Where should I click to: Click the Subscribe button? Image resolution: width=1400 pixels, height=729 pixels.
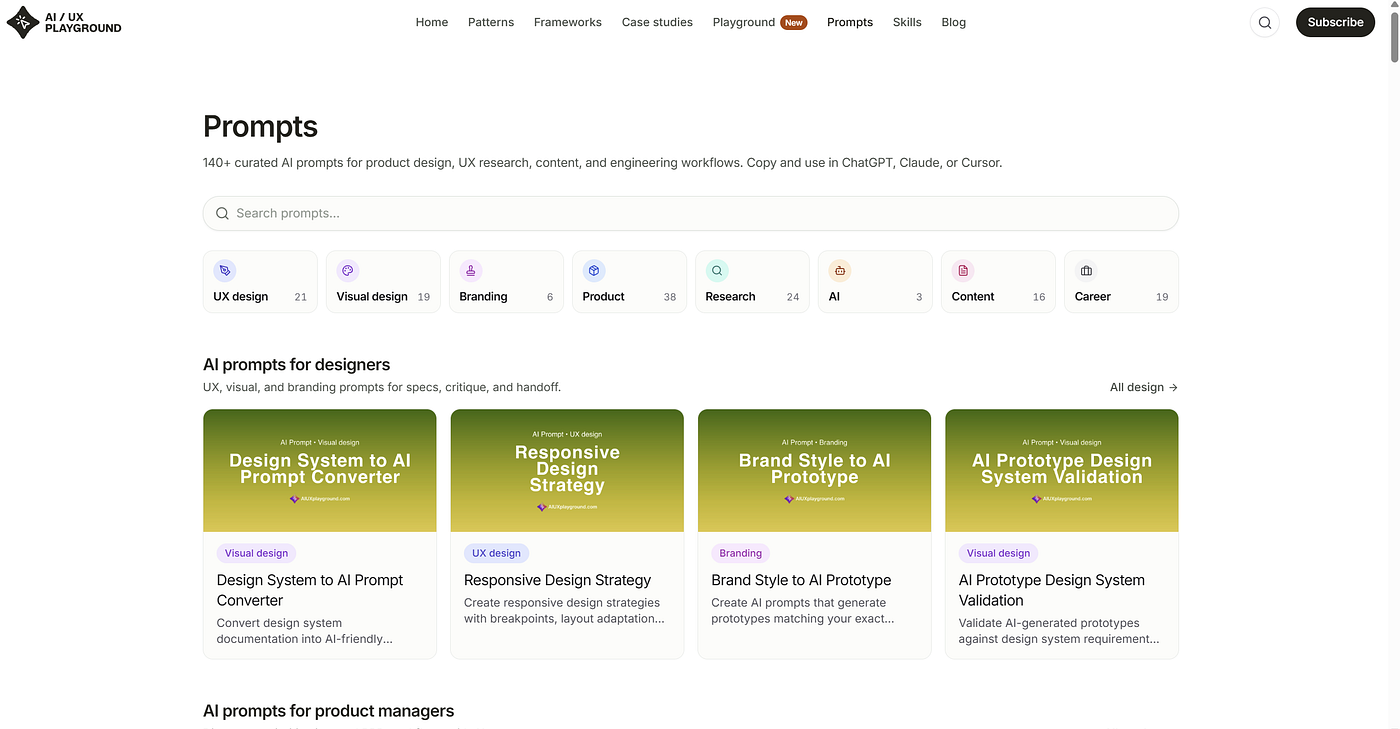(1335, 22)
